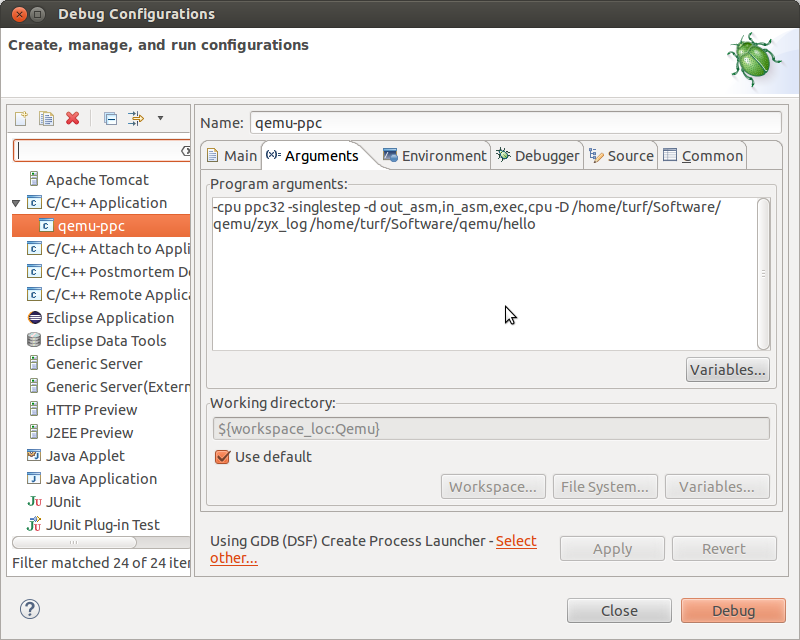Click the working directory Variables... button
Screen dimensions: 800x640
717,487
